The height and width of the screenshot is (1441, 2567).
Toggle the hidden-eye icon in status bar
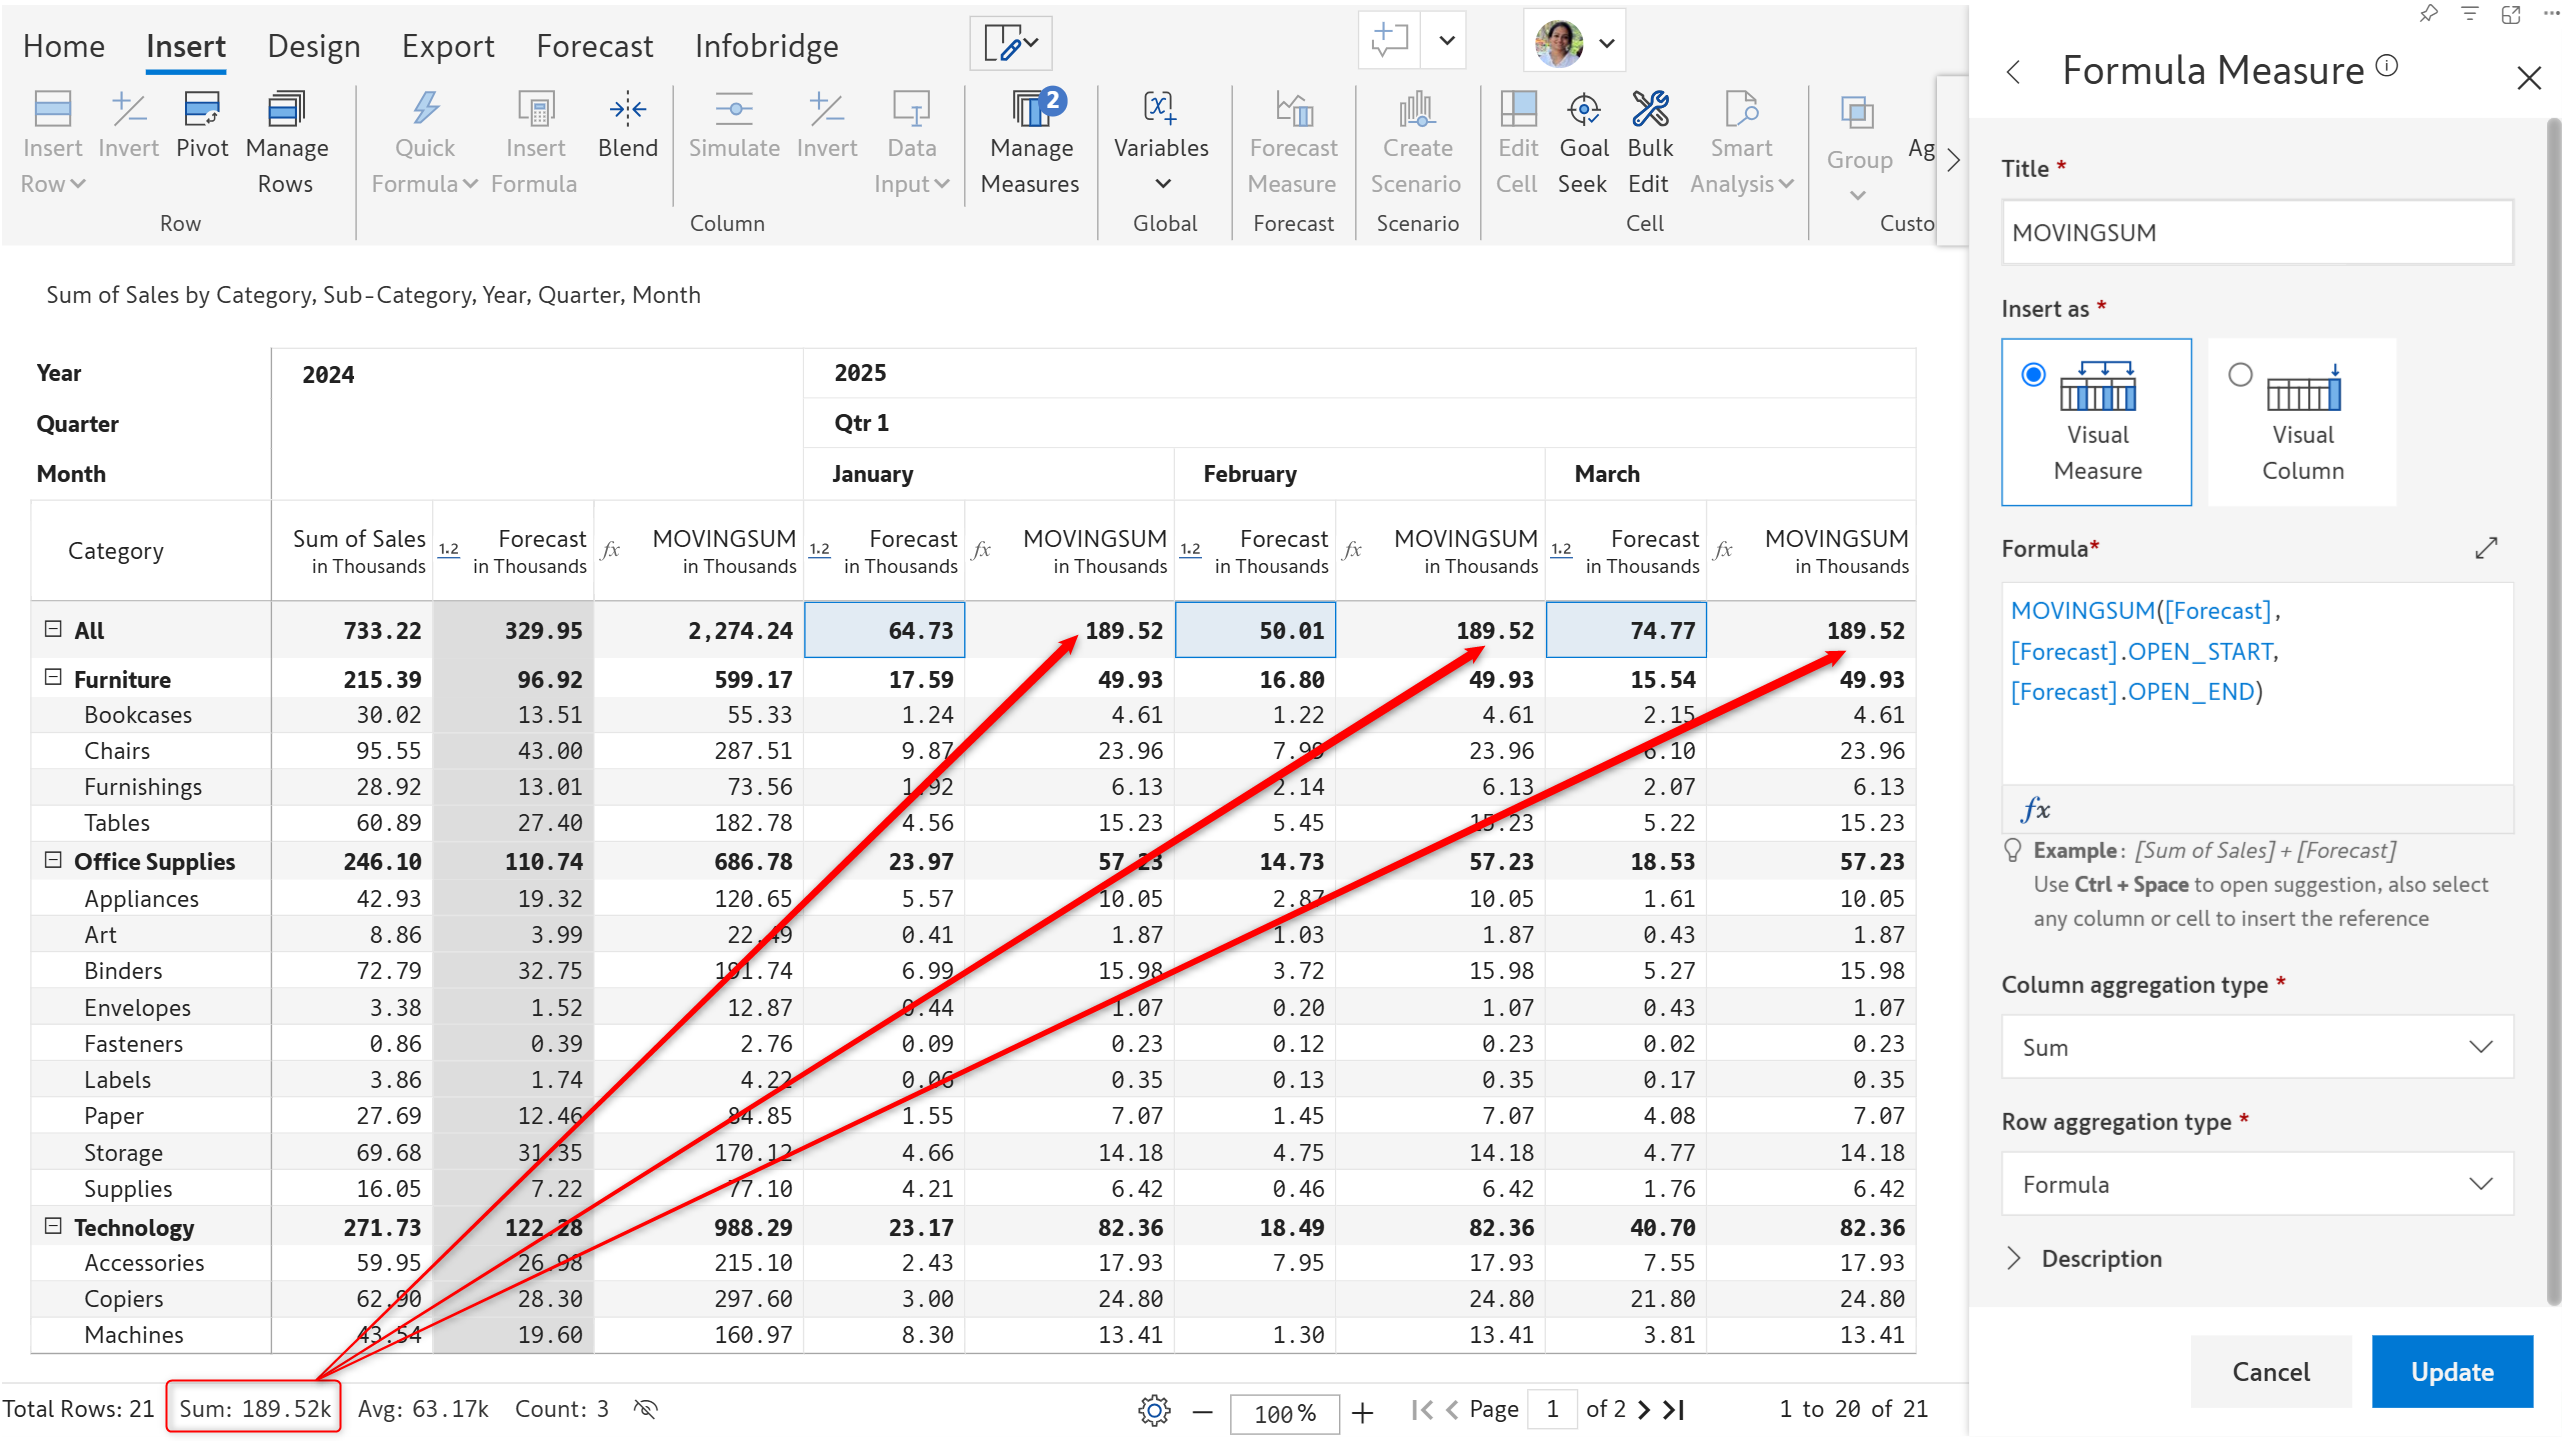tap(646, 1410)
